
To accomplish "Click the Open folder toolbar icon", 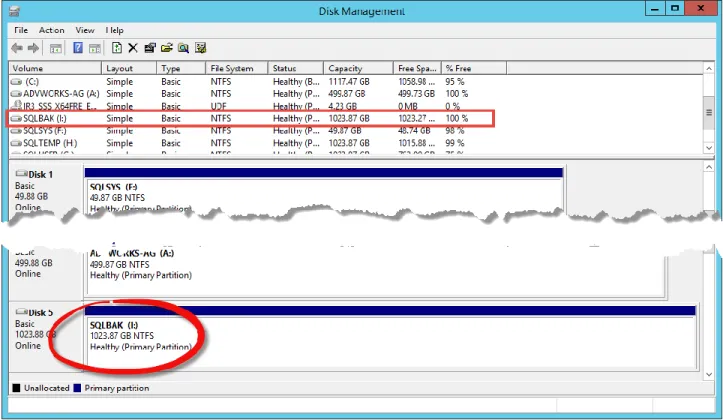I will (166, 47).
